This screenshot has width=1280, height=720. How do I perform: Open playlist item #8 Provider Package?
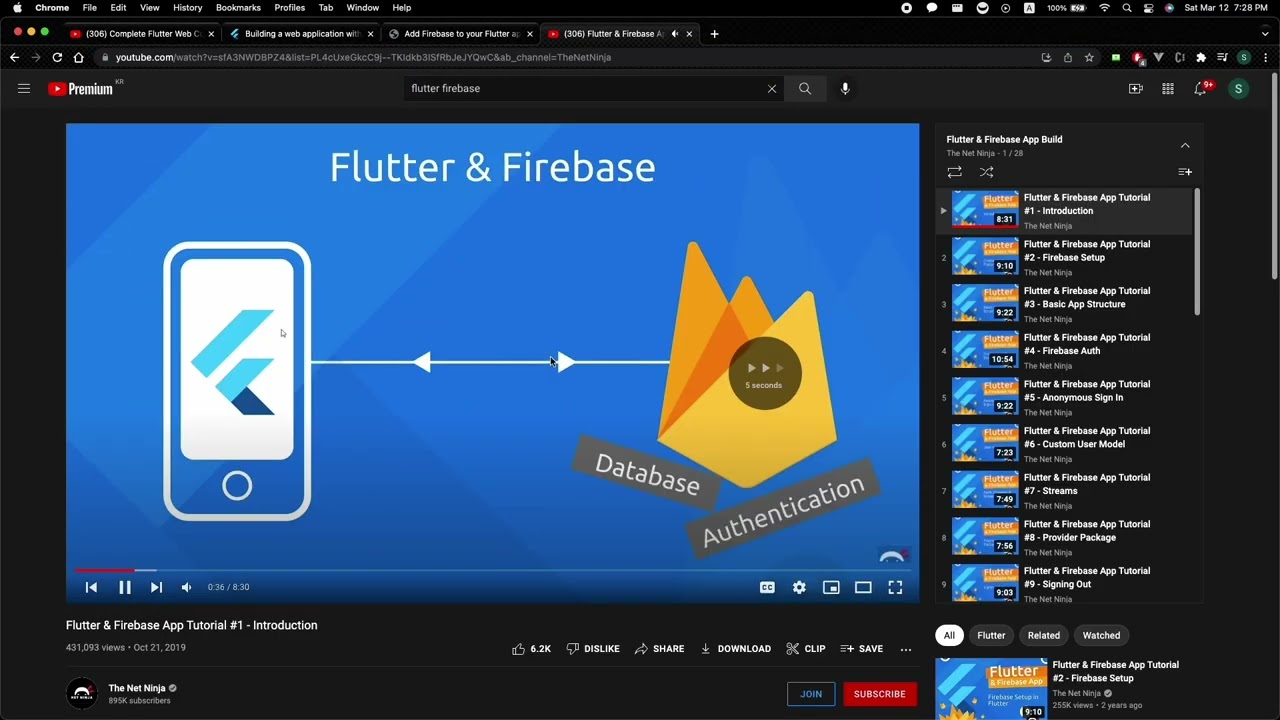click(1065, 537)
